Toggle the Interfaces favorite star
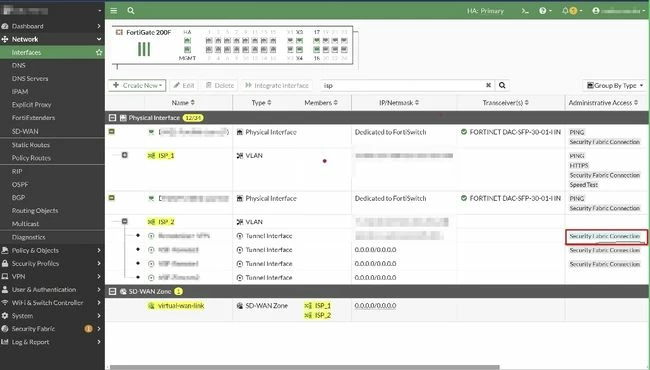650x370 pixels. pos(99,53)
